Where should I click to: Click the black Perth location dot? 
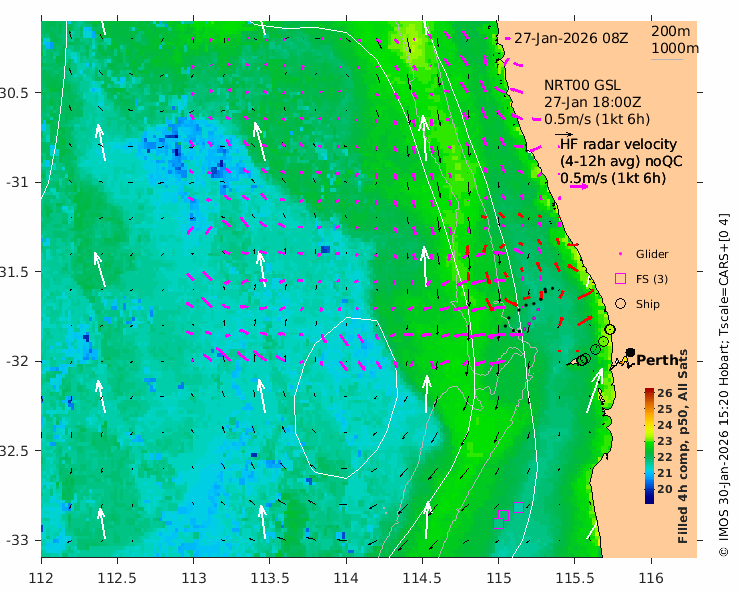point(630,352)
